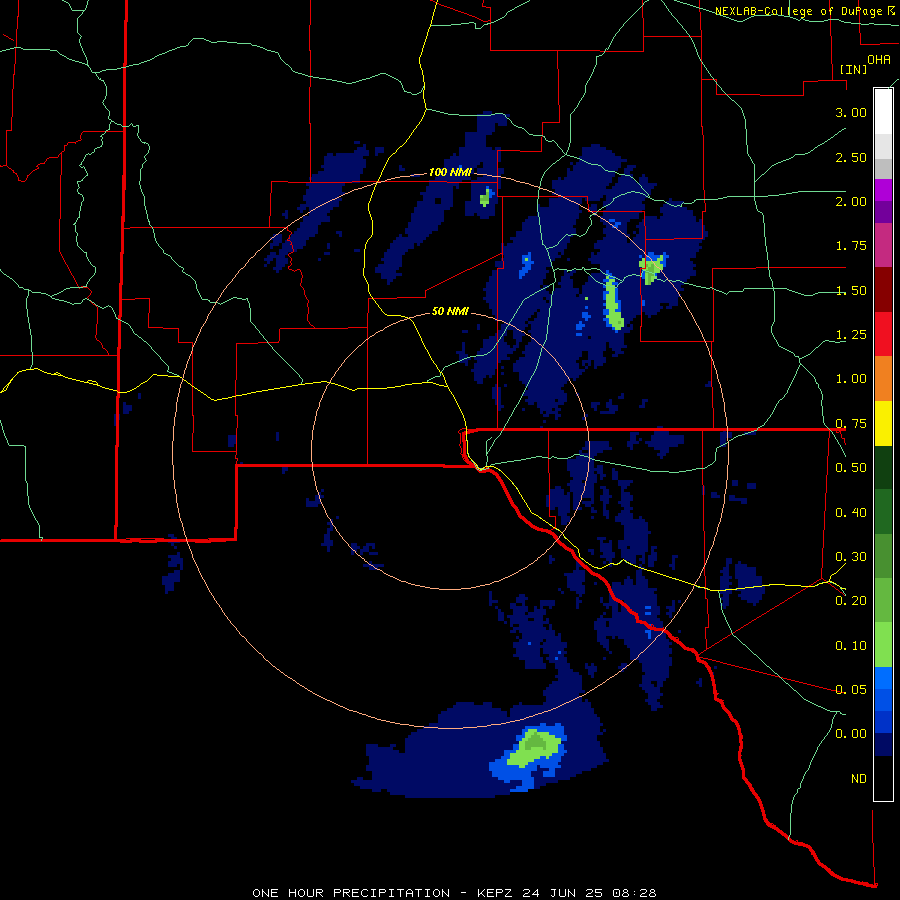This screenshot has height=900, width=900.
Task: Click the large green rain cell beyond the 100 NMI ring's south edge
Action: tap(534, 747)
